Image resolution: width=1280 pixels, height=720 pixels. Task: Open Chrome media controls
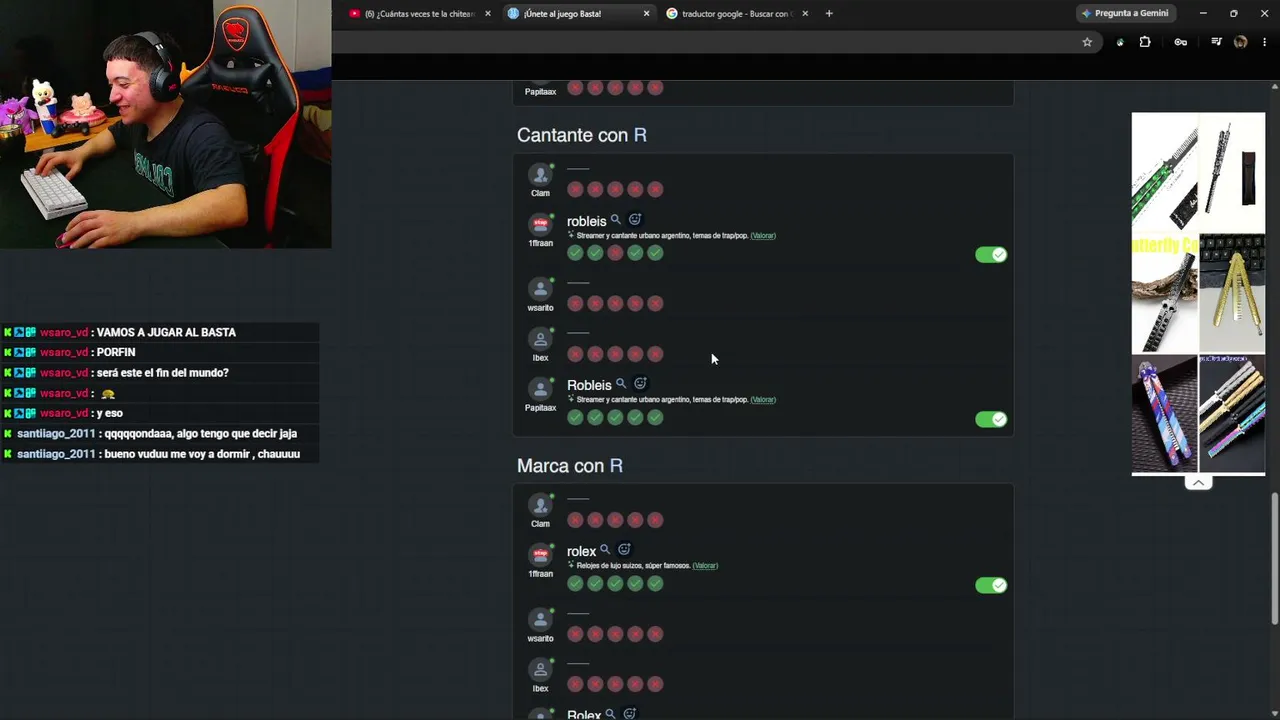1216,42
